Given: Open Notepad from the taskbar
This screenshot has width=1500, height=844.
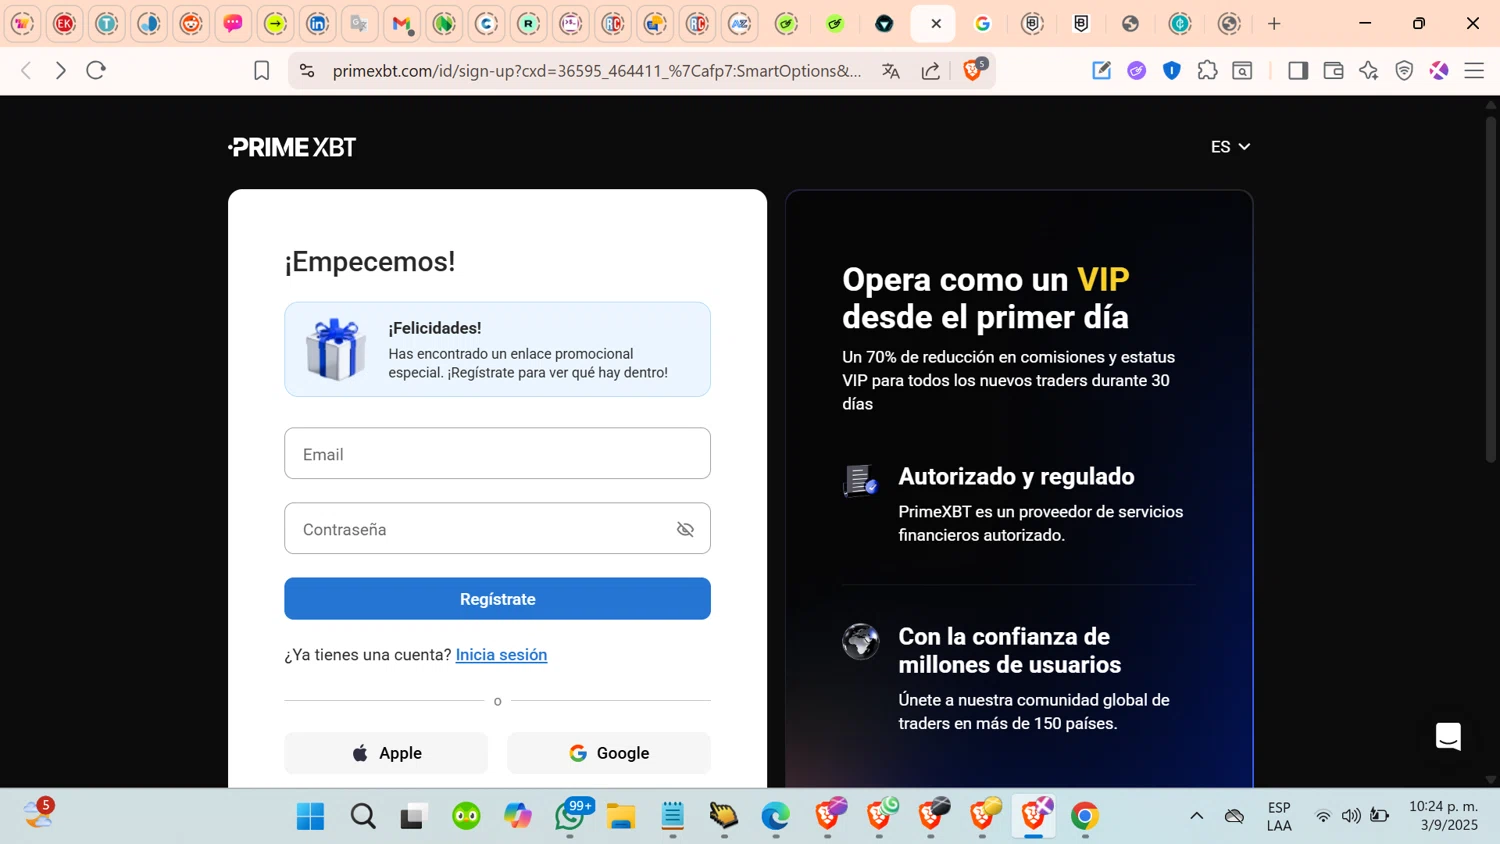Looking at the screenshot, I should [673, 817].
